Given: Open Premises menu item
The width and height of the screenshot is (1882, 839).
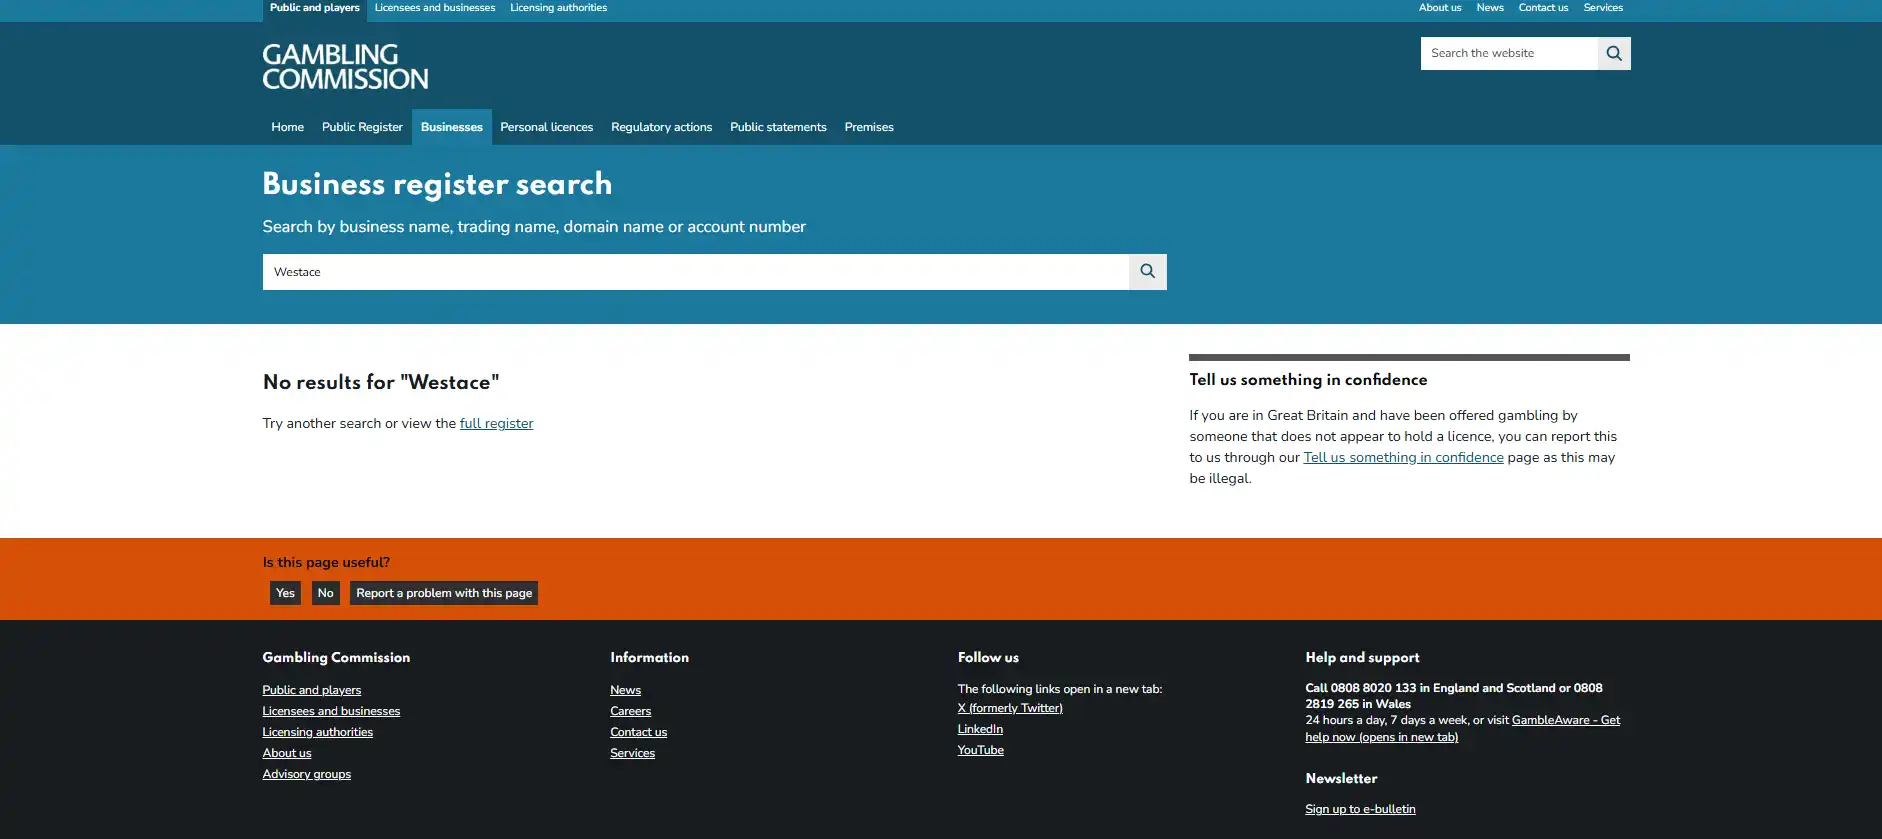Looking at the screenshot, I should point(869,127).
